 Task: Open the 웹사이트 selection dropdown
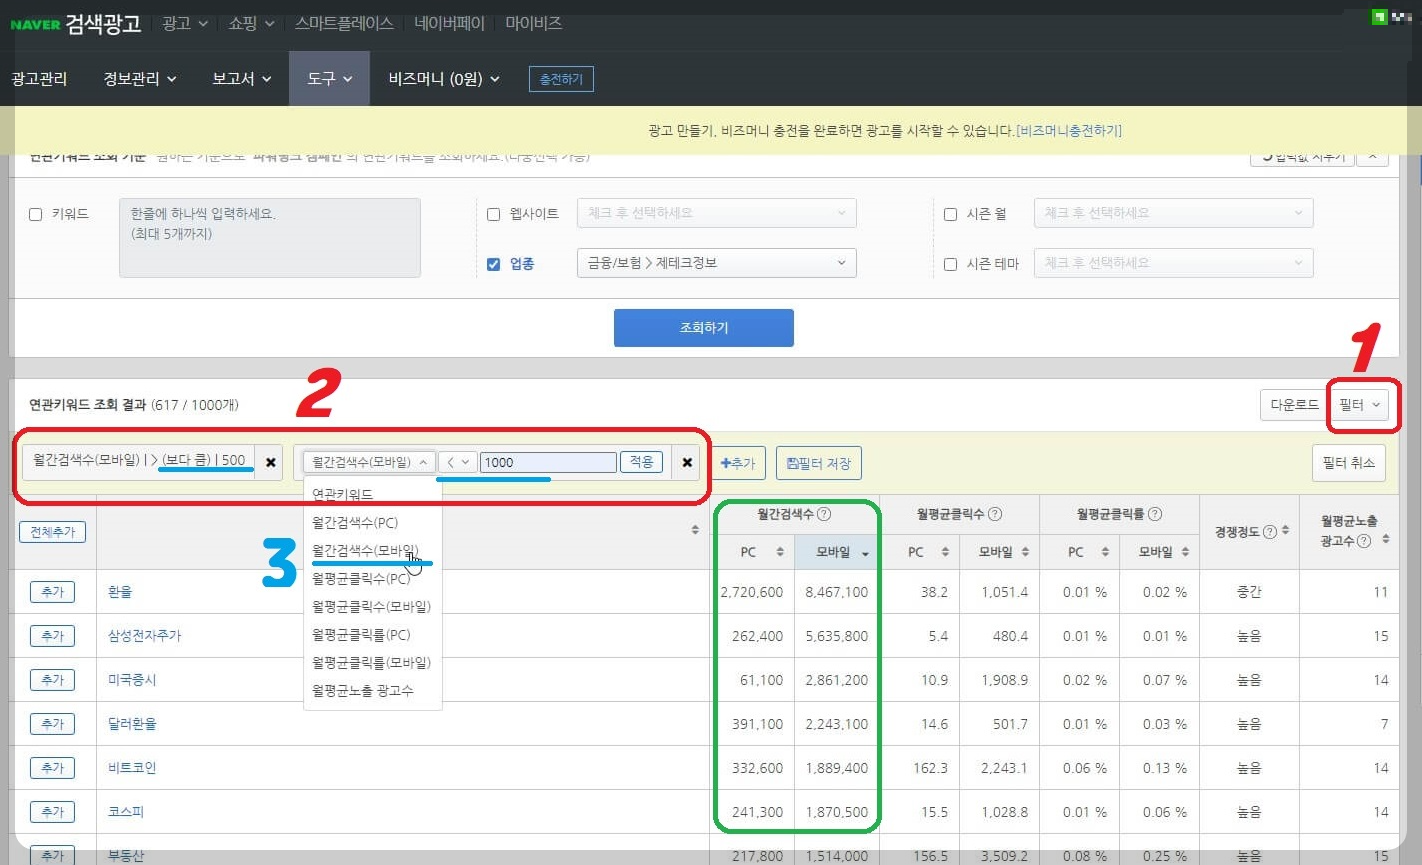pyautogui.click(x=716, y=213)
